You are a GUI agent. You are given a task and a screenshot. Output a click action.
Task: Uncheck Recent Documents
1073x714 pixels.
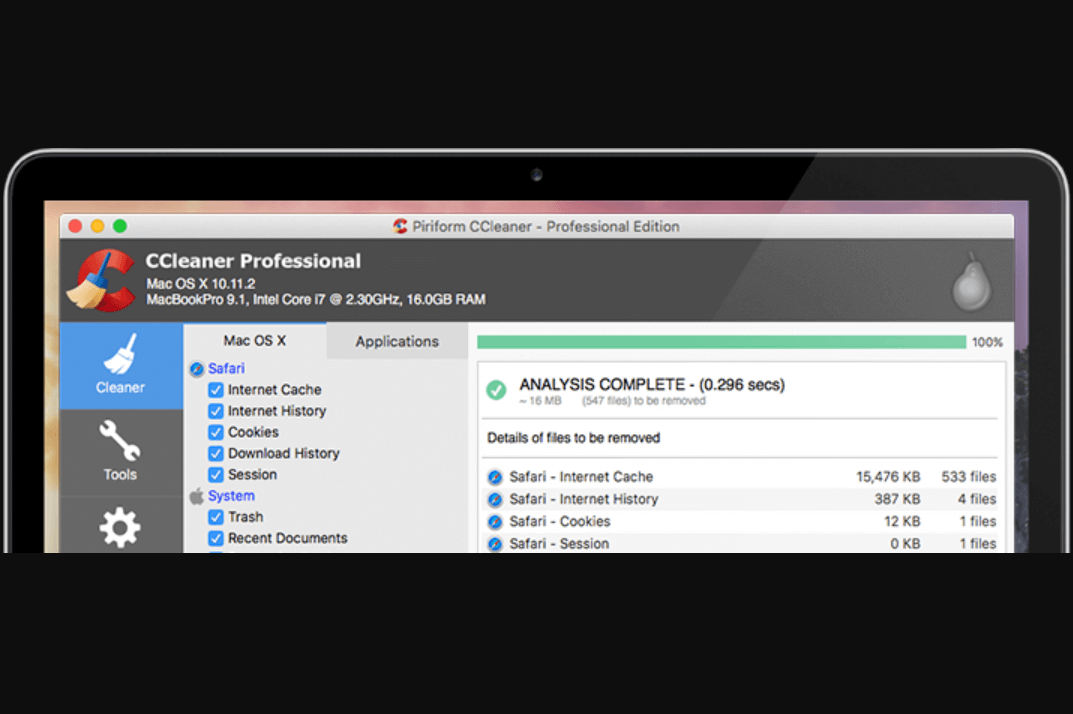click(x=214, y=538)
